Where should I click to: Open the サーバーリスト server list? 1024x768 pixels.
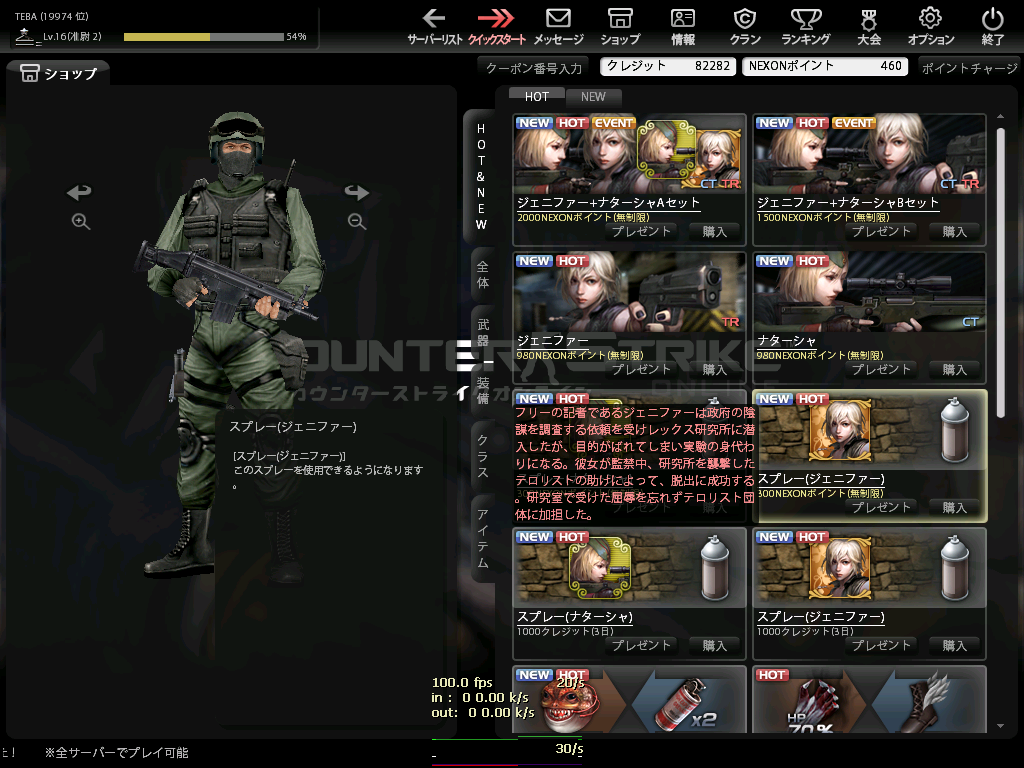click(434, 26)
